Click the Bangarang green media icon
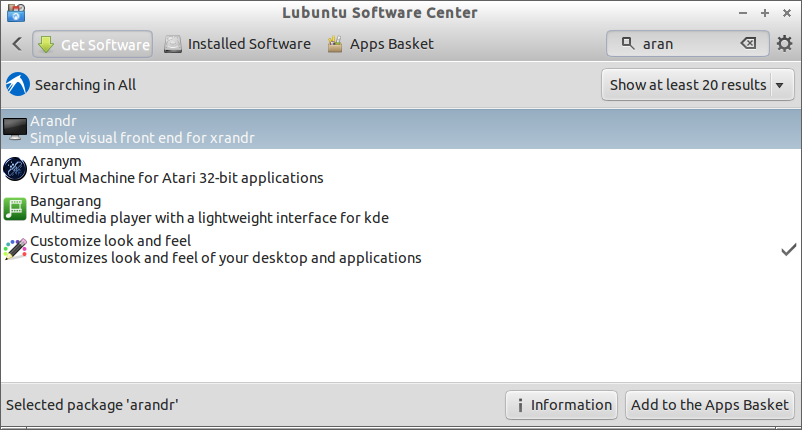The height and width of the screenshot is (430, 802). click(x=15, y=209)
